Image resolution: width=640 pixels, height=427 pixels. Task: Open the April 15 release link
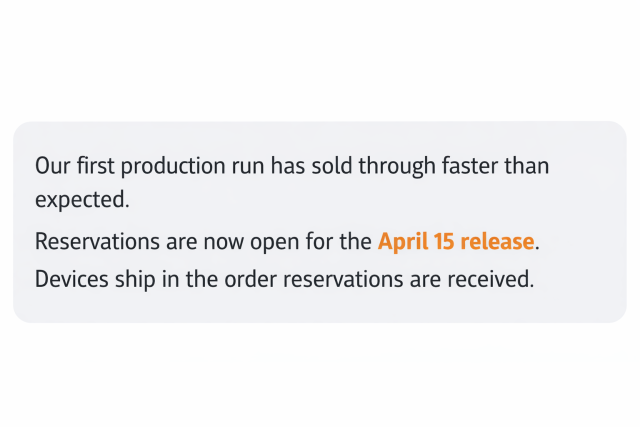456,242
